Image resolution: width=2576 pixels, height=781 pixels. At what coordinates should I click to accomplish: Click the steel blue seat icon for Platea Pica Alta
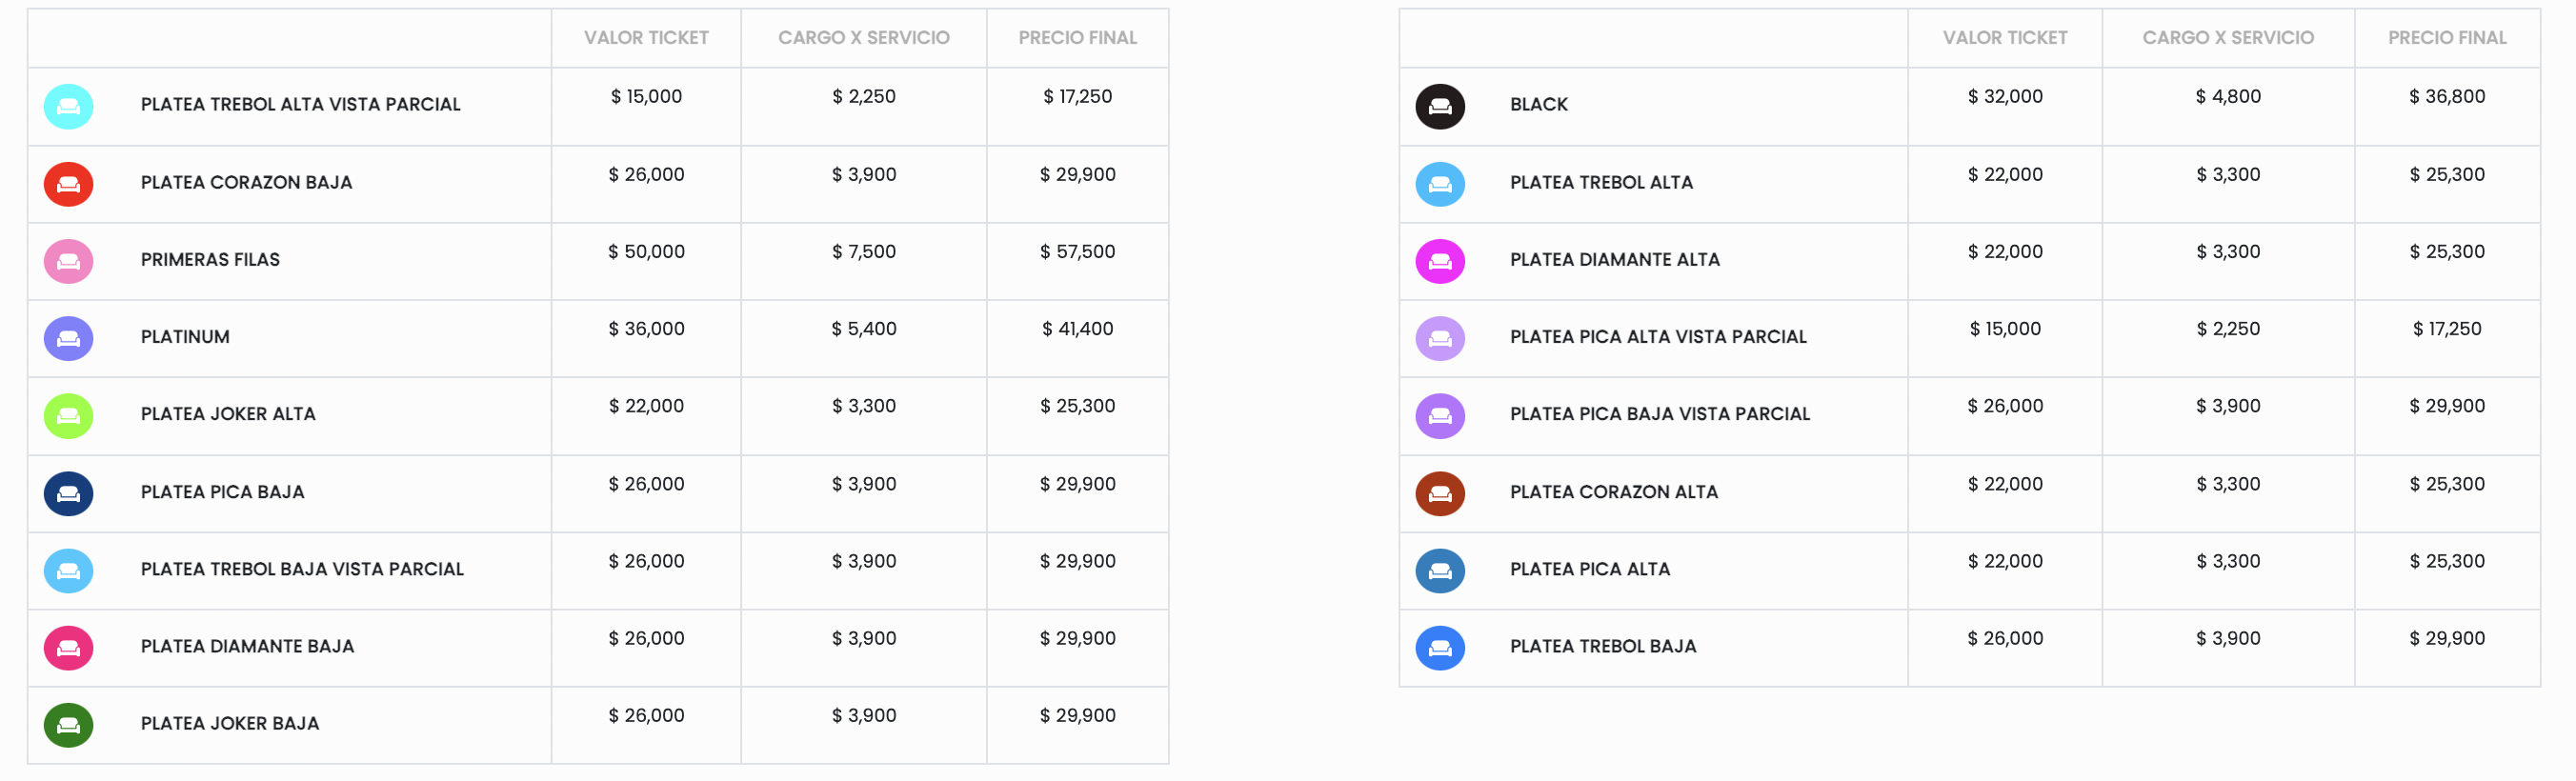[x=1440, y=571]
